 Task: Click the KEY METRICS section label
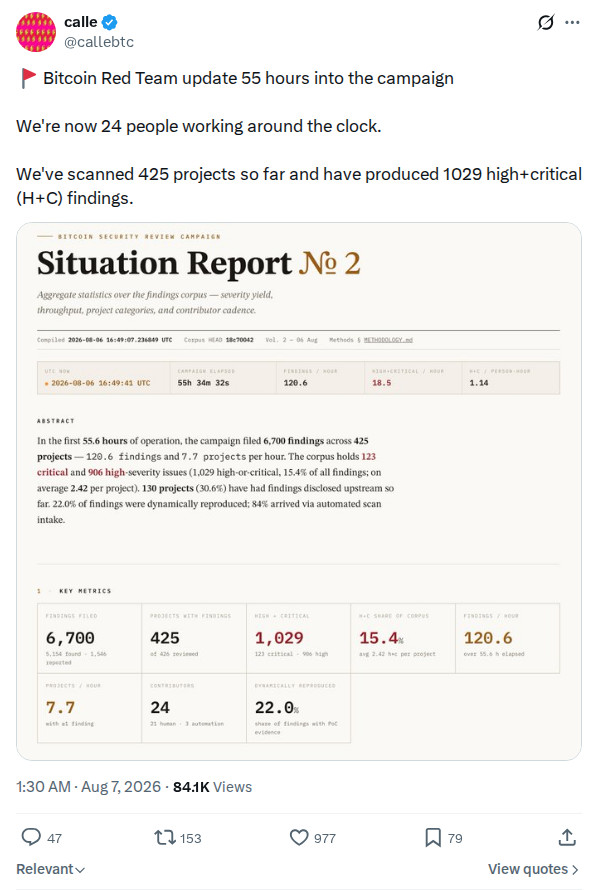(x=85, y=591)
